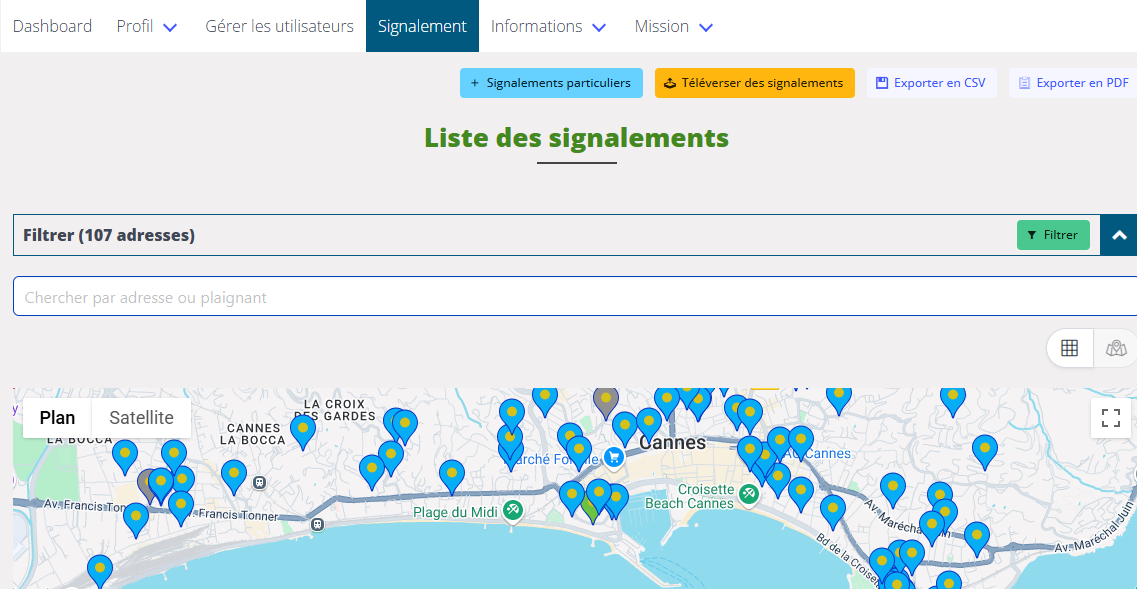Collapse the filter panel with chevron
This screenshot has width=1137, height=589.
coord(1118,235)
